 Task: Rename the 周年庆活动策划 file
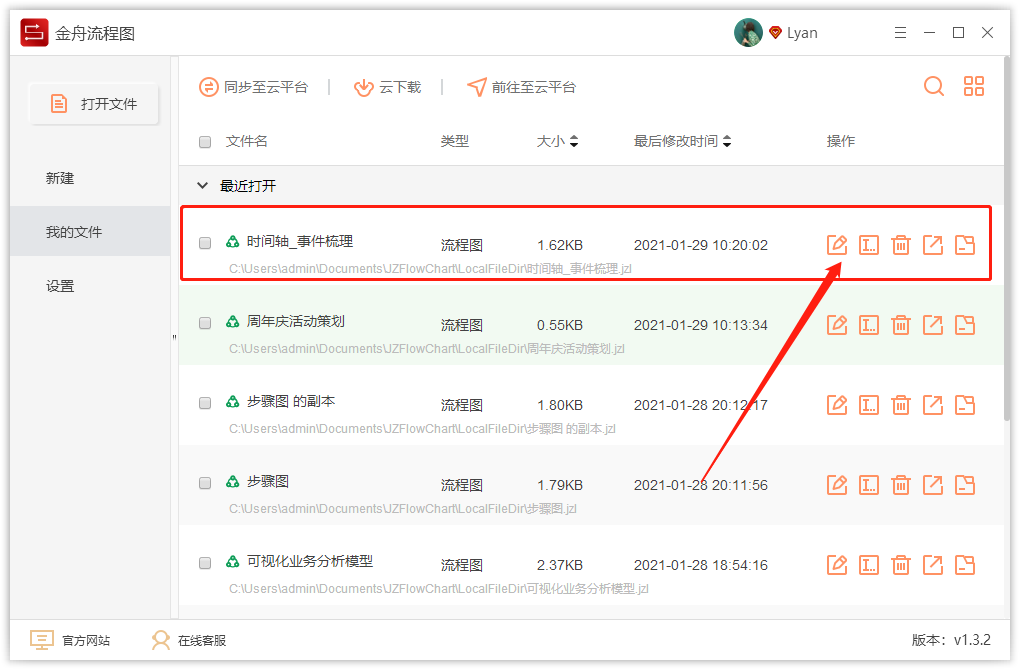[868, 325]
